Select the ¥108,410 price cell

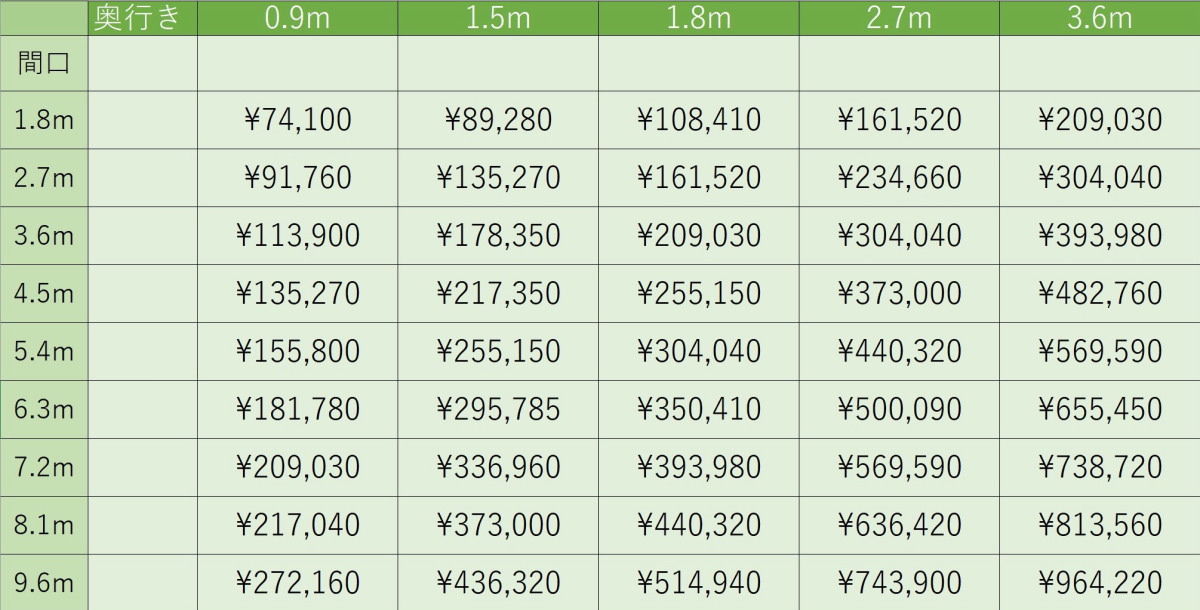coord(699,120)
